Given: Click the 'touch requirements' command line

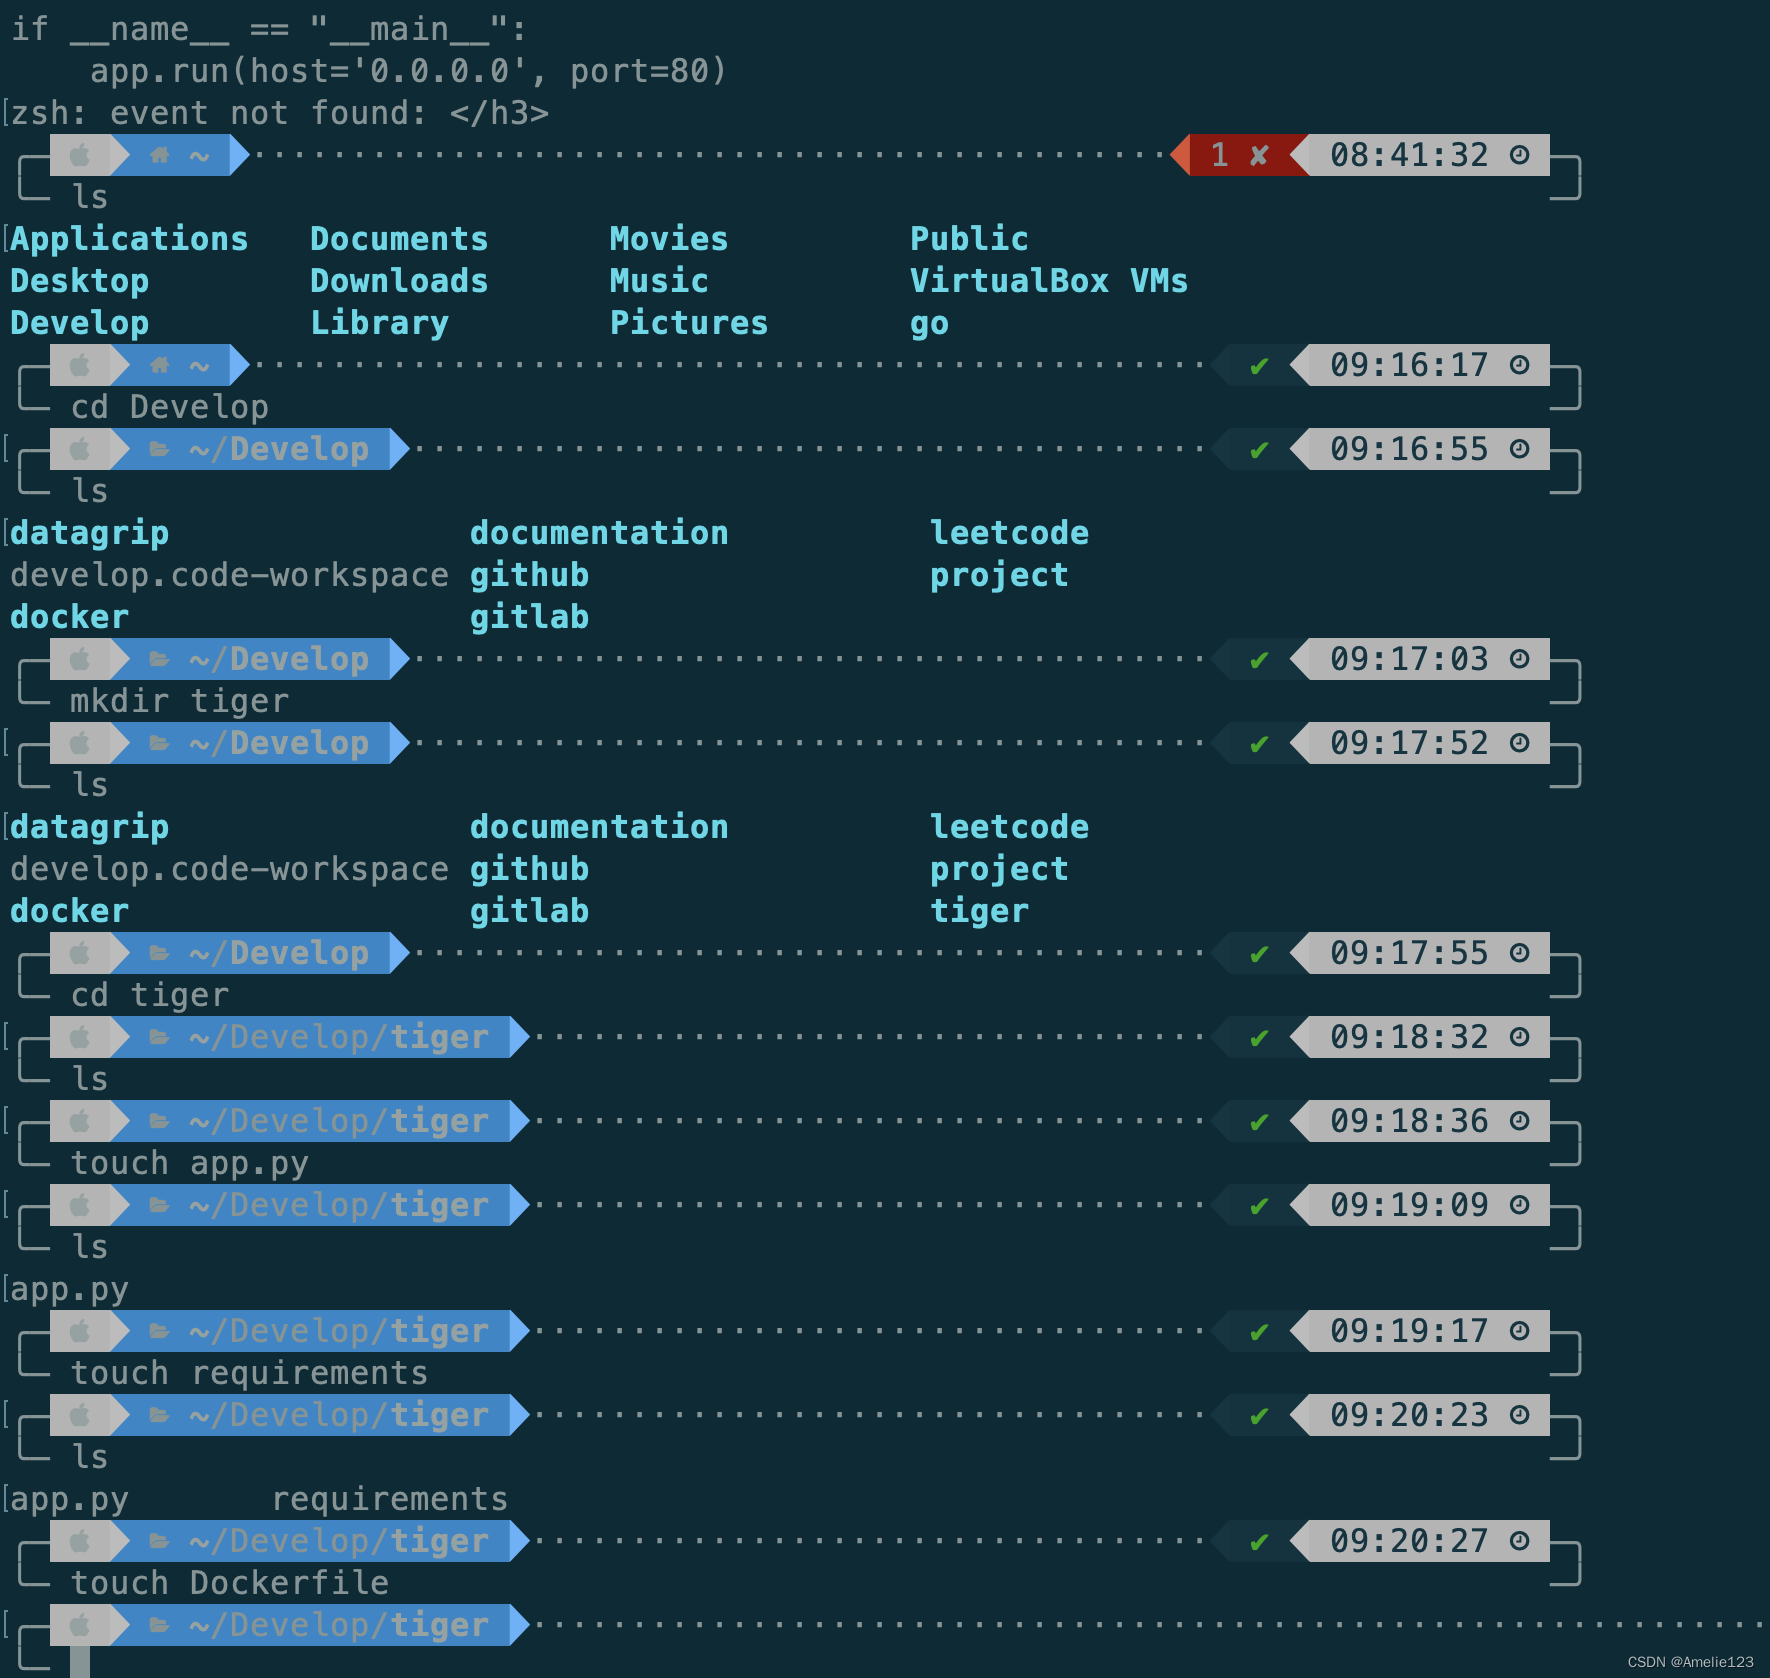Looking at the screenshot, I should [x=249, y=1374].
